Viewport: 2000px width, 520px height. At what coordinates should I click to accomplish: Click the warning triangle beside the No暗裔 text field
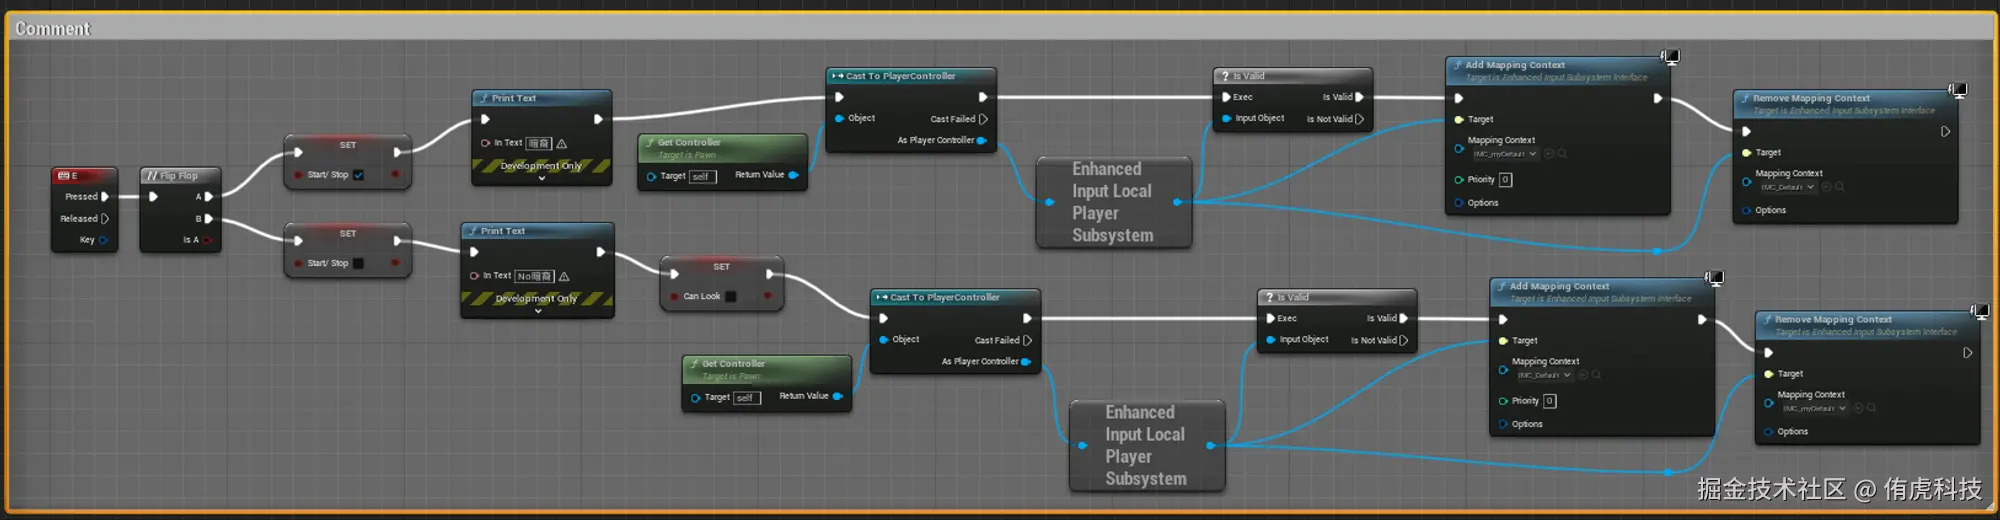coord(564,276)
